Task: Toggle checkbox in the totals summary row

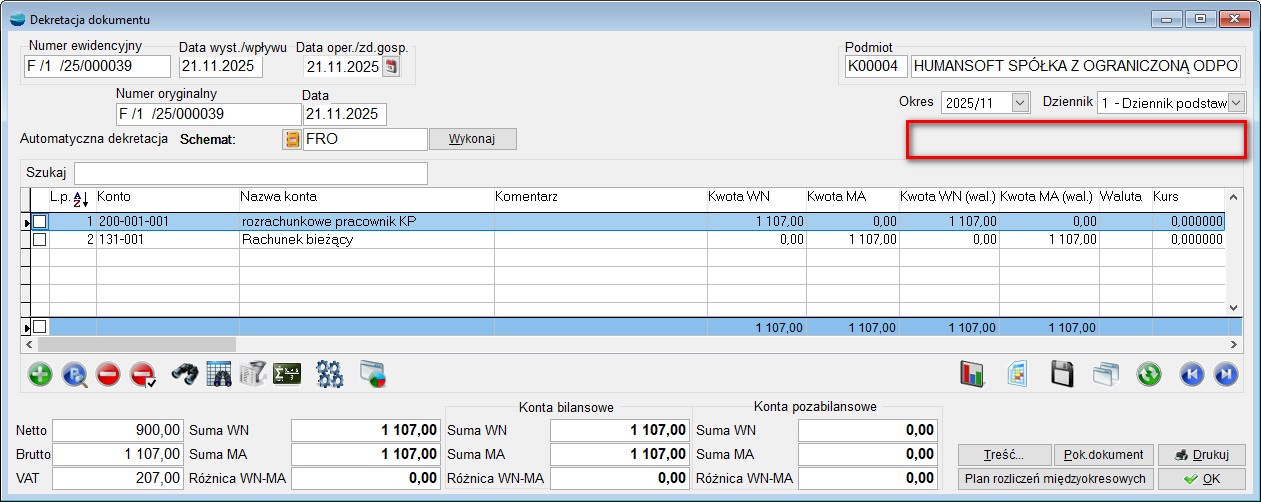Action: (40, 327)
